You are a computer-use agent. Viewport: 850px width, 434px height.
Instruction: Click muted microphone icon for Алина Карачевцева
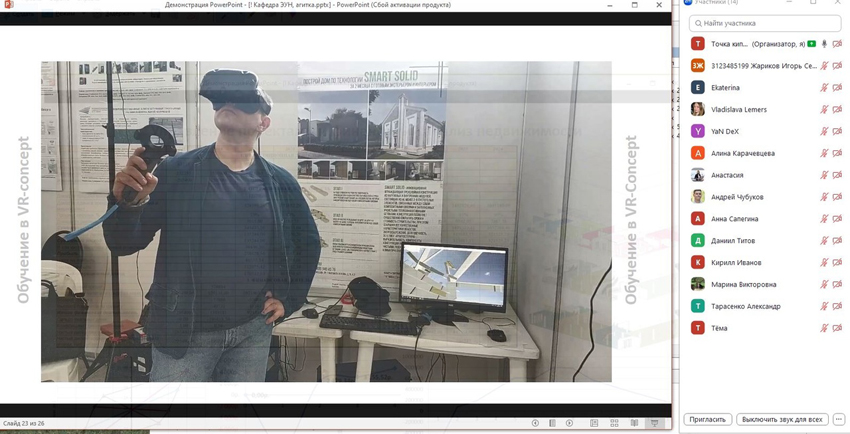[x=825, y=153]
